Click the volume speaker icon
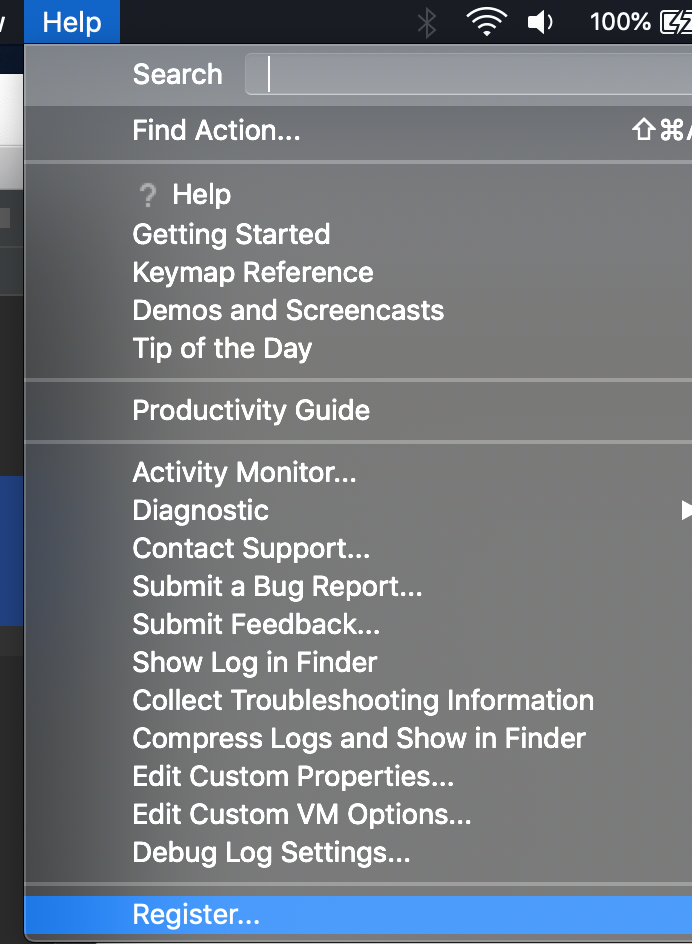The width and height of the screenshot is (692, 944). tap(540, 22)
